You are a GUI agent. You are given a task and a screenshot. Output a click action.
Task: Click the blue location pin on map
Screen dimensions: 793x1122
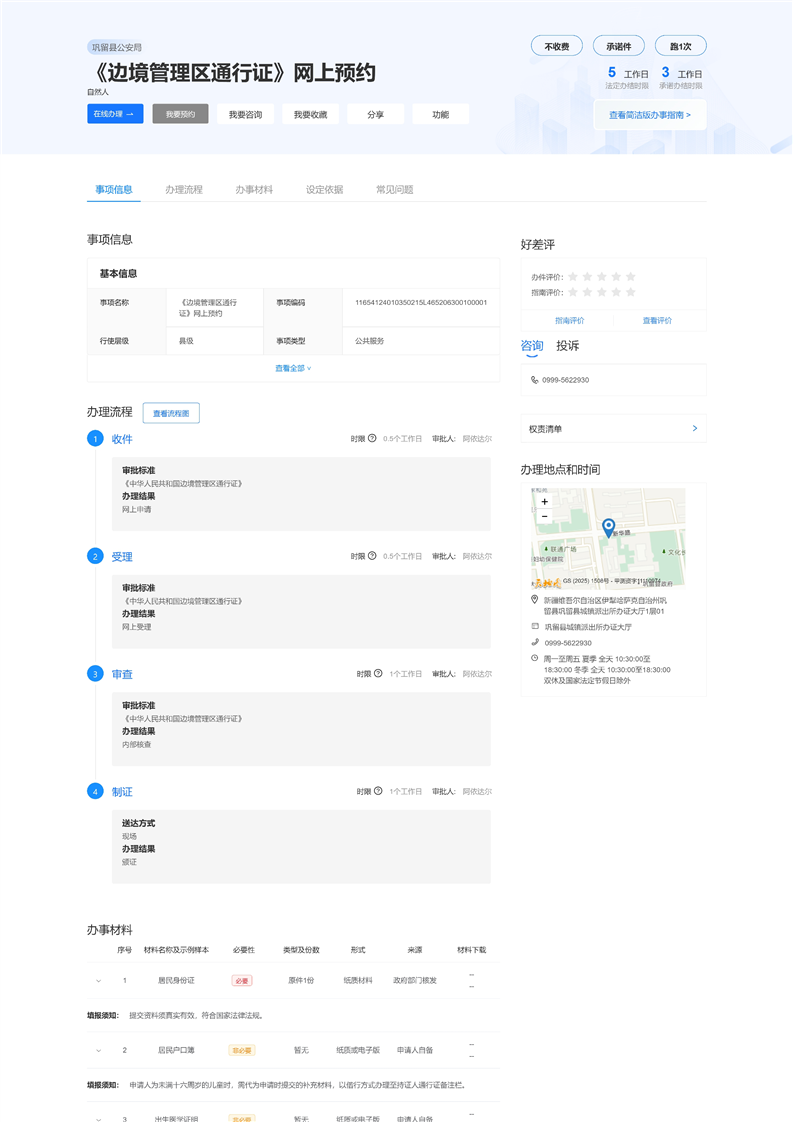click(x=607, y=527)
